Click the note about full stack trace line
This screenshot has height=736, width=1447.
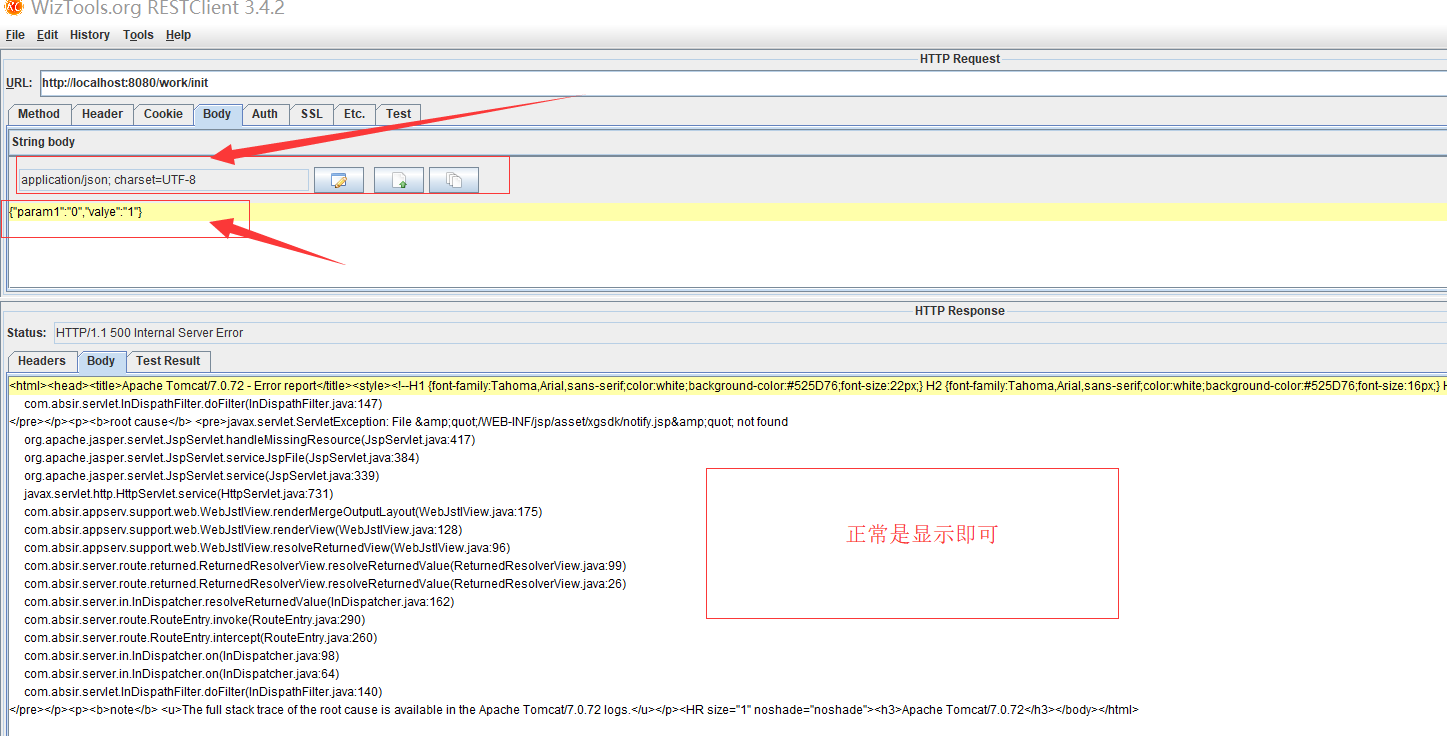(574, 710)
